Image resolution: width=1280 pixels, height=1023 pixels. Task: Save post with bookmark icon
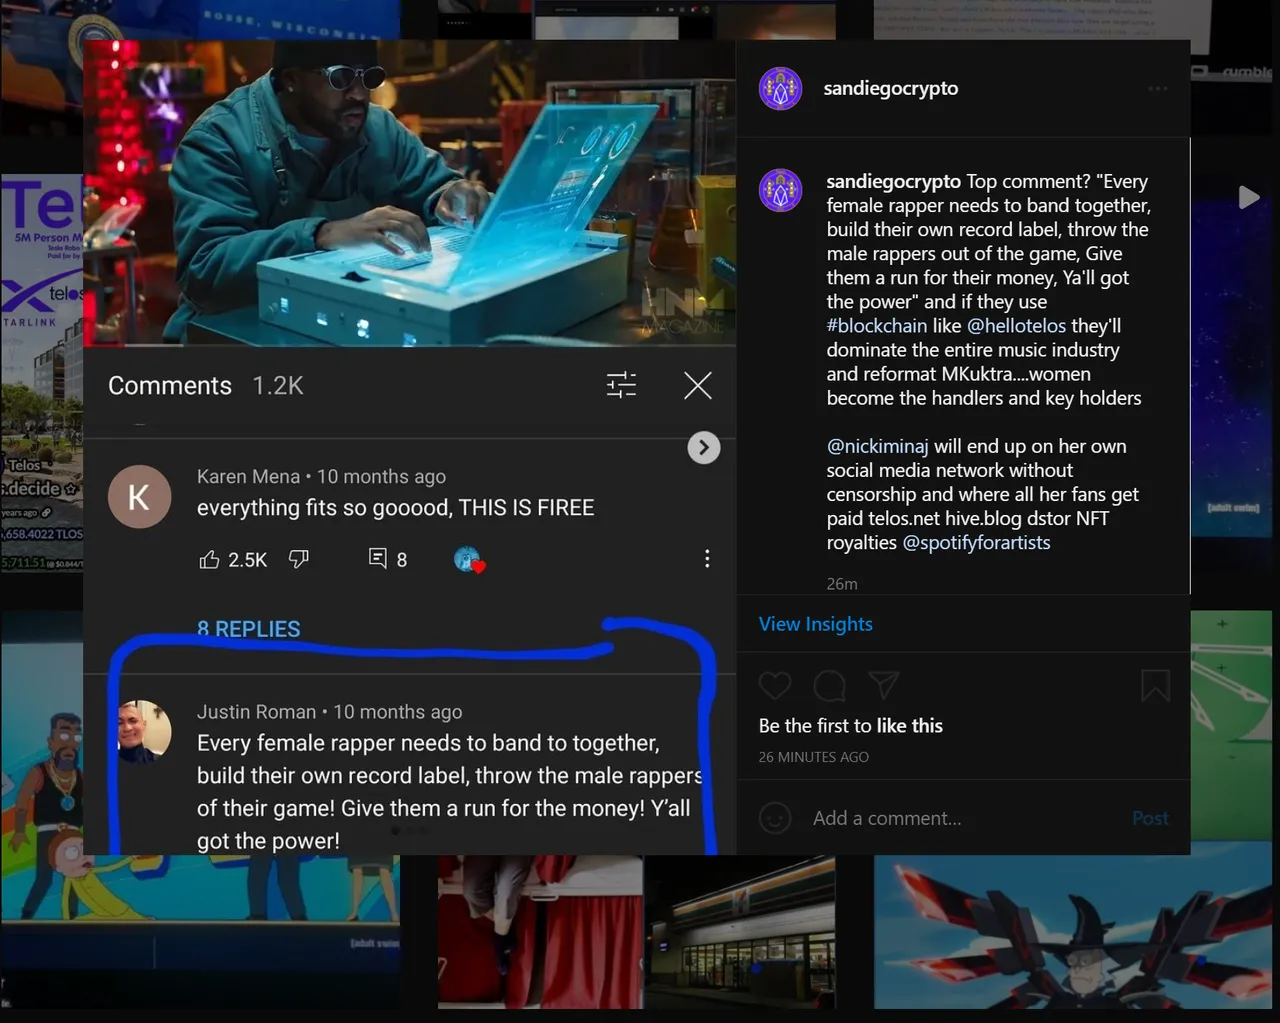point(1155,686)
